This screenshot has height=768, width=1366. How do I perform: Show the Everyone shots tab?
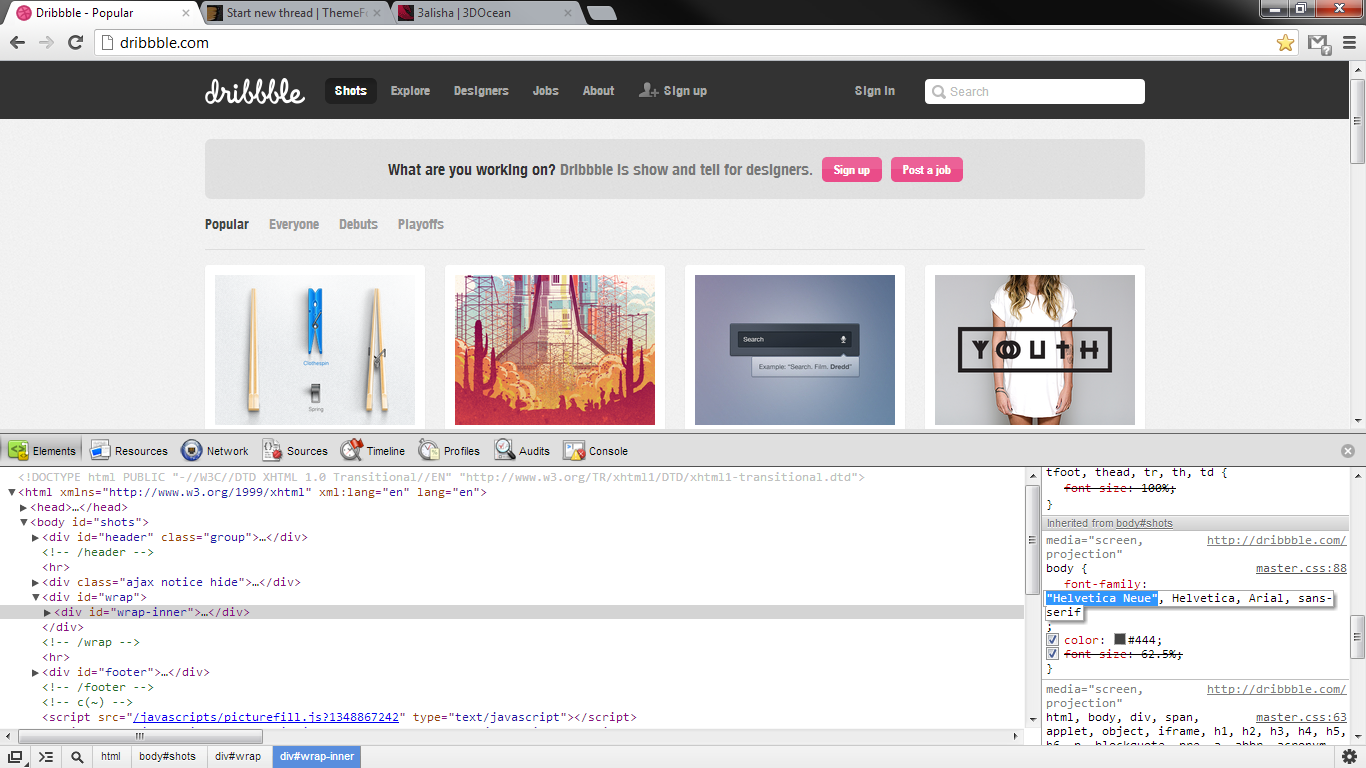click(294, 224)
